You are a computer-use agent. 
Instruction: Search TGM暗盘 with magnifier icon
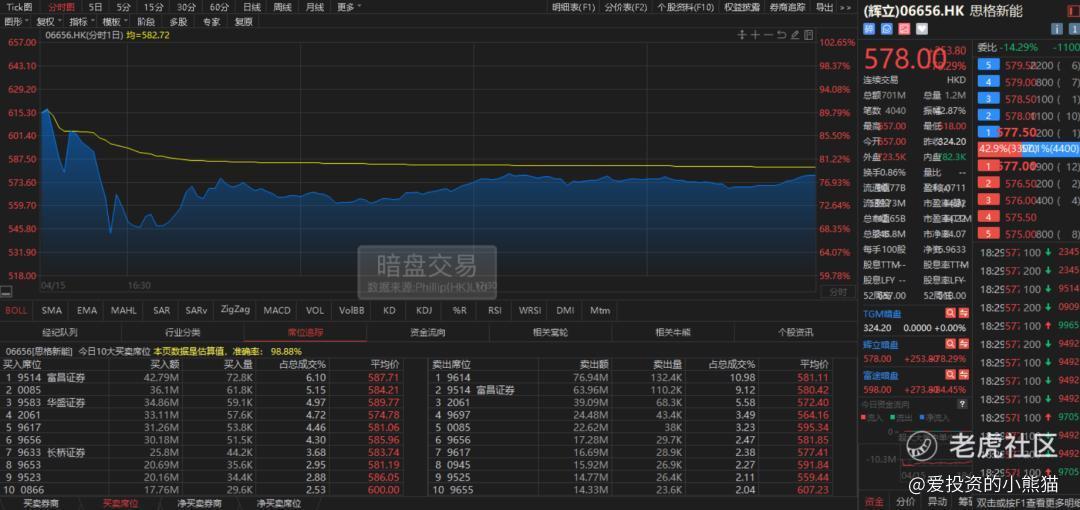click(950, 313)
